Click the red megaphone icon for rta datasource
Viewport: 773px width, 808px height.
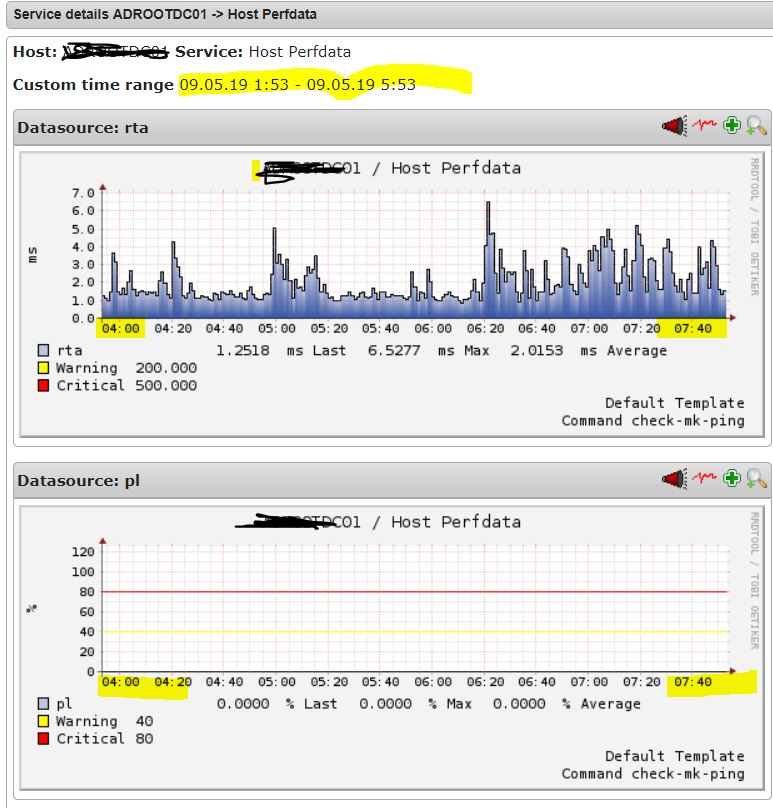[x=674, y=126]
